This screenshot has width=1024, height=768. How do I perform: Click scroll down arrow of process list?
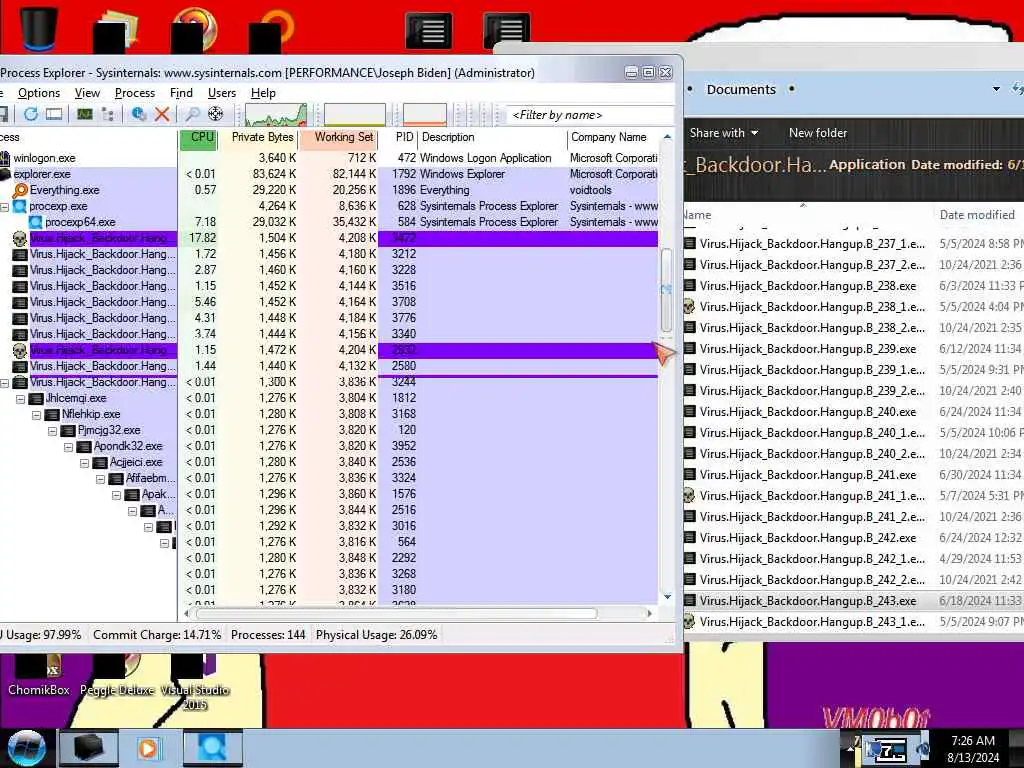667,597
